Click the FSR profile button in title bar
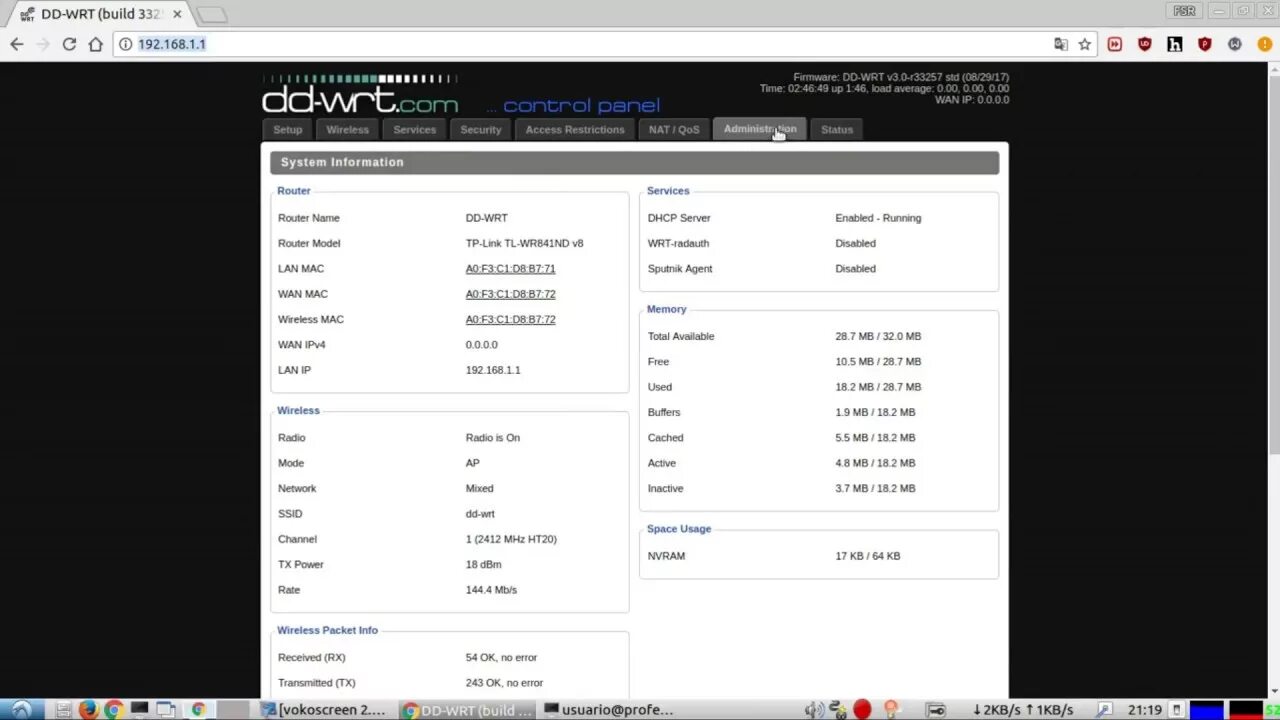Image resolution: width=1280 pixels, height=720 pixels. (1184, 11)
